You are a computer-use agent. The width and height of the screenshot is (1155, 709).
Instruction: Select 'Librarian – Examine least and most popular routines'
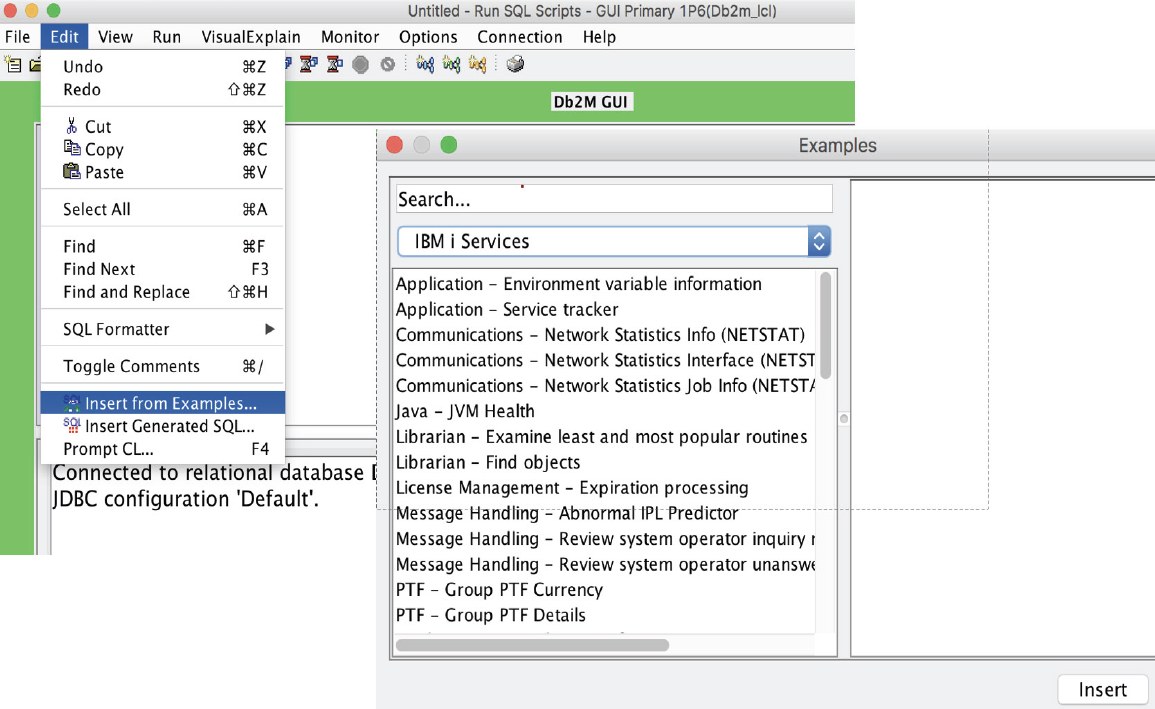[604, 437]
